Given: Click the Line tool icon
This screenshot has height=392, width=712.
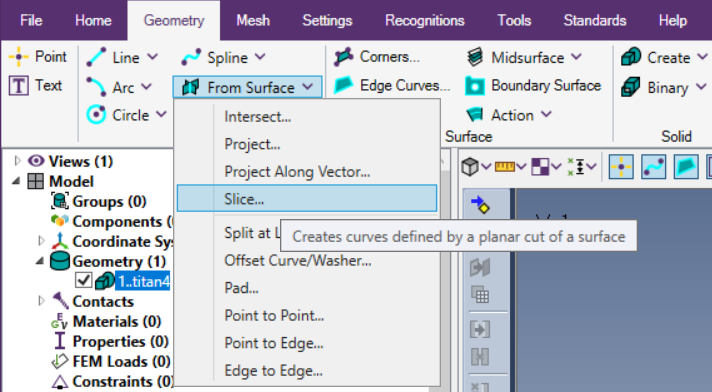Looking at the screenshot, I should point(96,57).
